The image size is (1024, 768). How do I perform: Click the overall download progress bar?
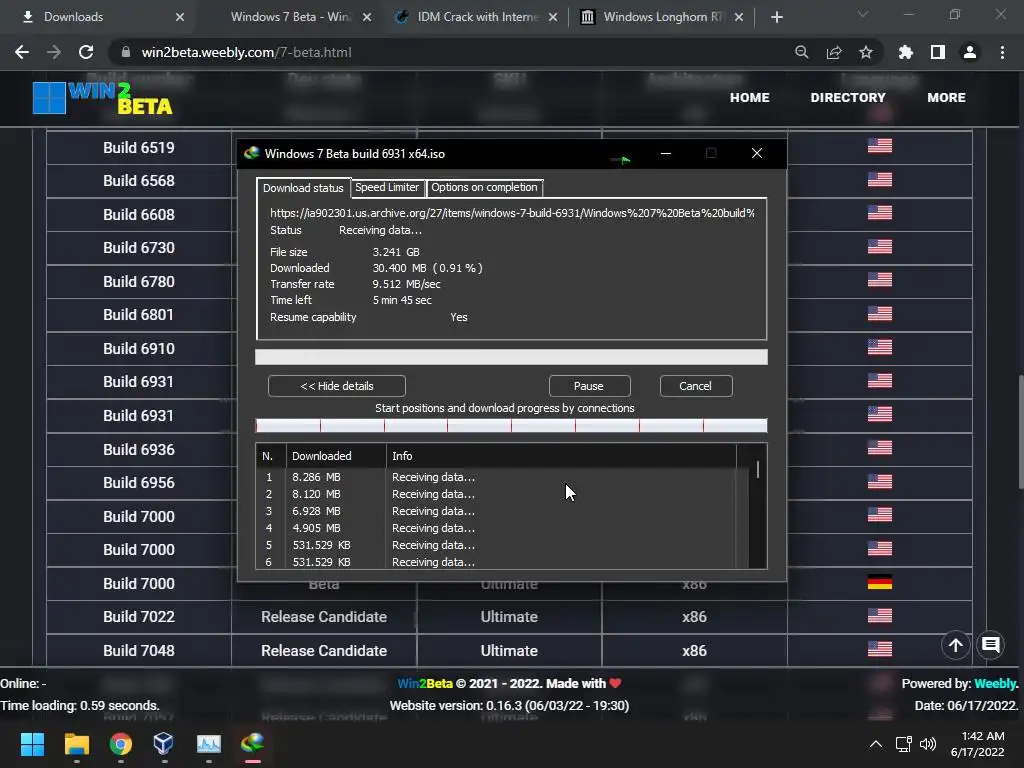point(511,357)
